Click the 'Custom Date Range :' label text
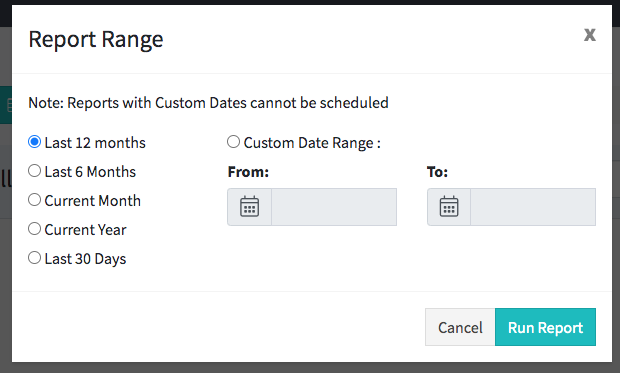Screen dimensions: 620x373 pyautogui.click(x=312, y=143)
